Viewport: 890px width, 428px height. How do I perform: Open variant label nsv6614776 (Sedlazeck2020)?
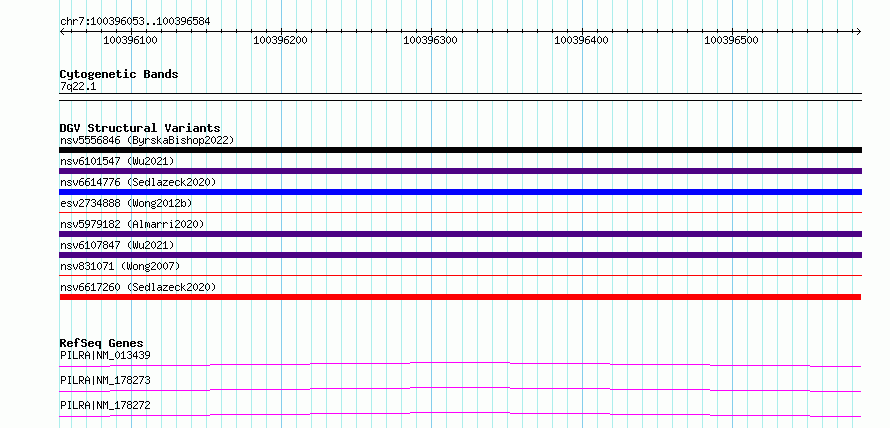point(138,182)
